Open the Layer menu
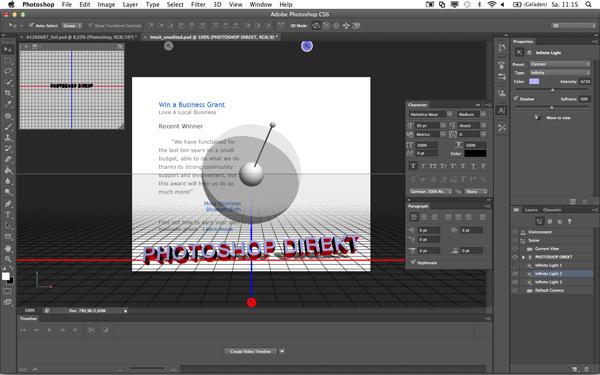 (x=130, y=5)
